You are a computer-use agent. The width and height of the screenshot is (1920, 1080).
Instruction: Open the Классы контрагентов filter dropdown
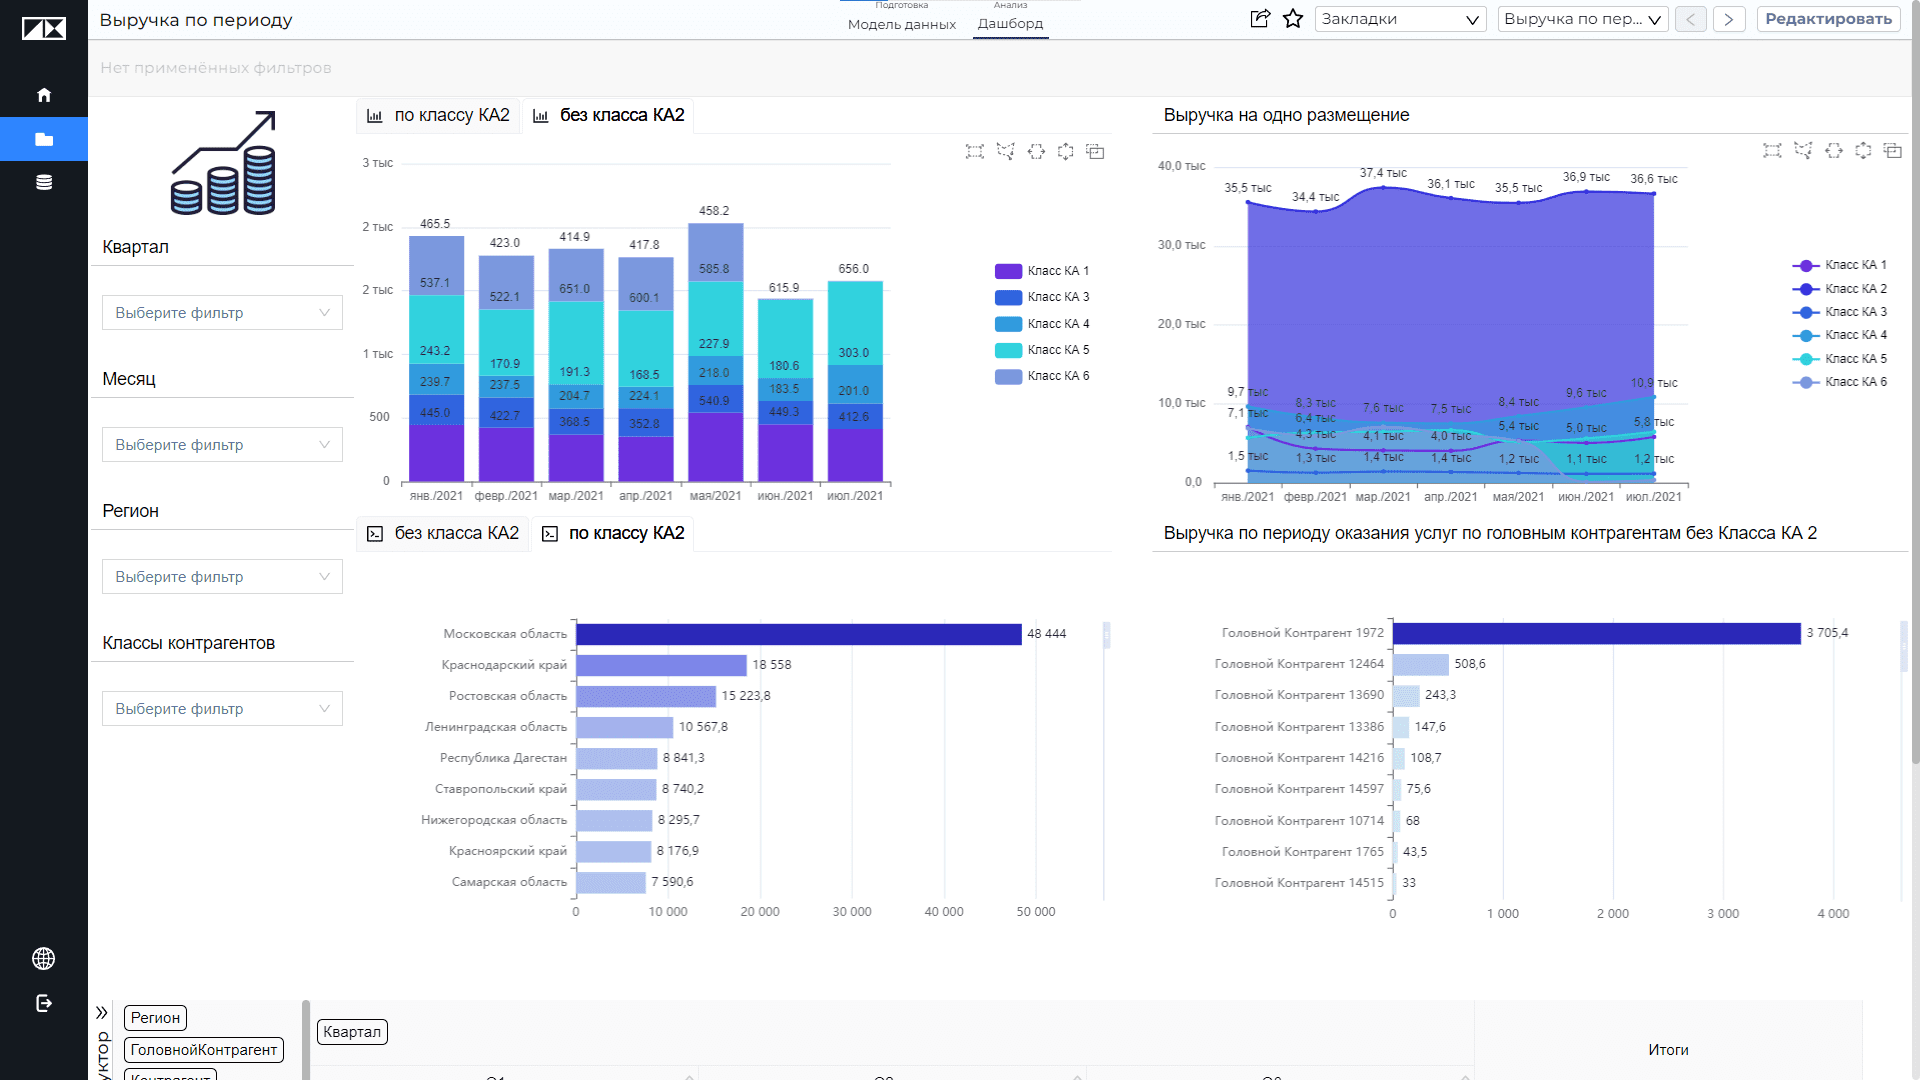(222, 709)
